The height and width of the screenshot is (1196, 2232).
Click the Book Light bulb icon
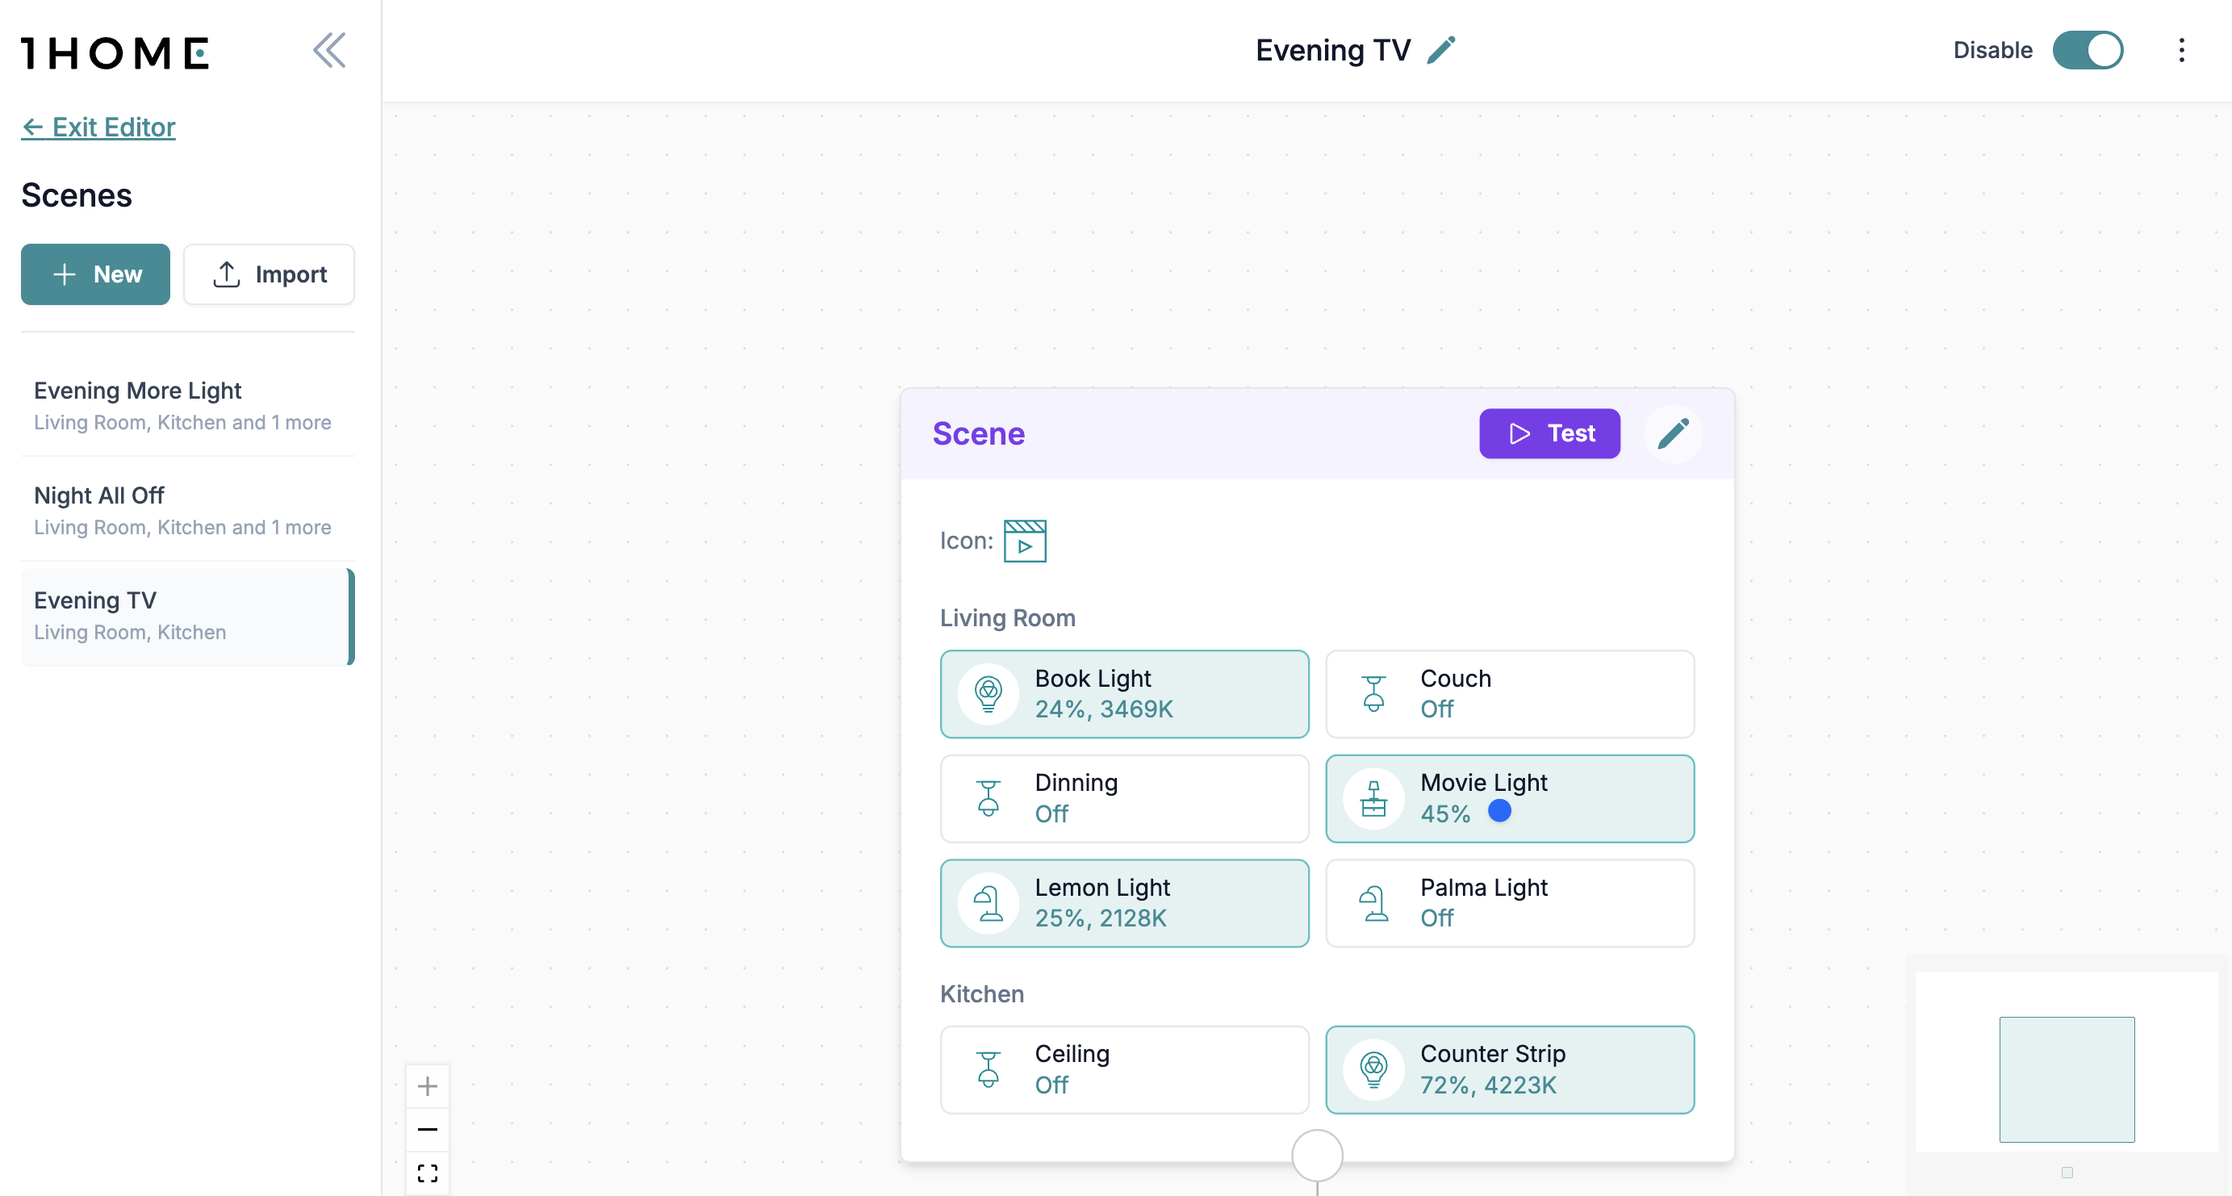tap(988, 692)
